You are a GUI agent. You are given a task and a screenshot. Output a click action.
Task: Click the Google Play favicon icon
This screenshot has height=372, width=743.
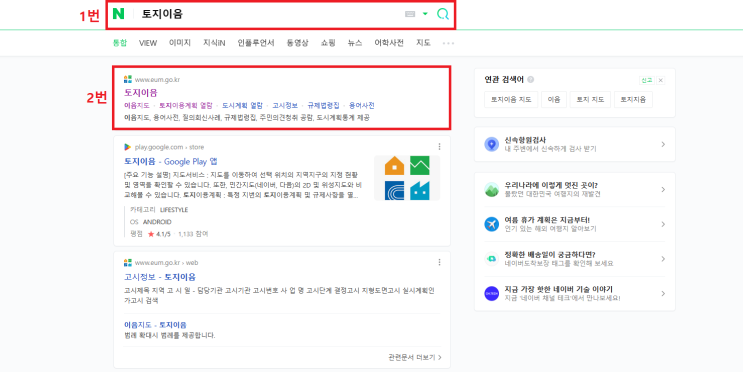point(128,147)
